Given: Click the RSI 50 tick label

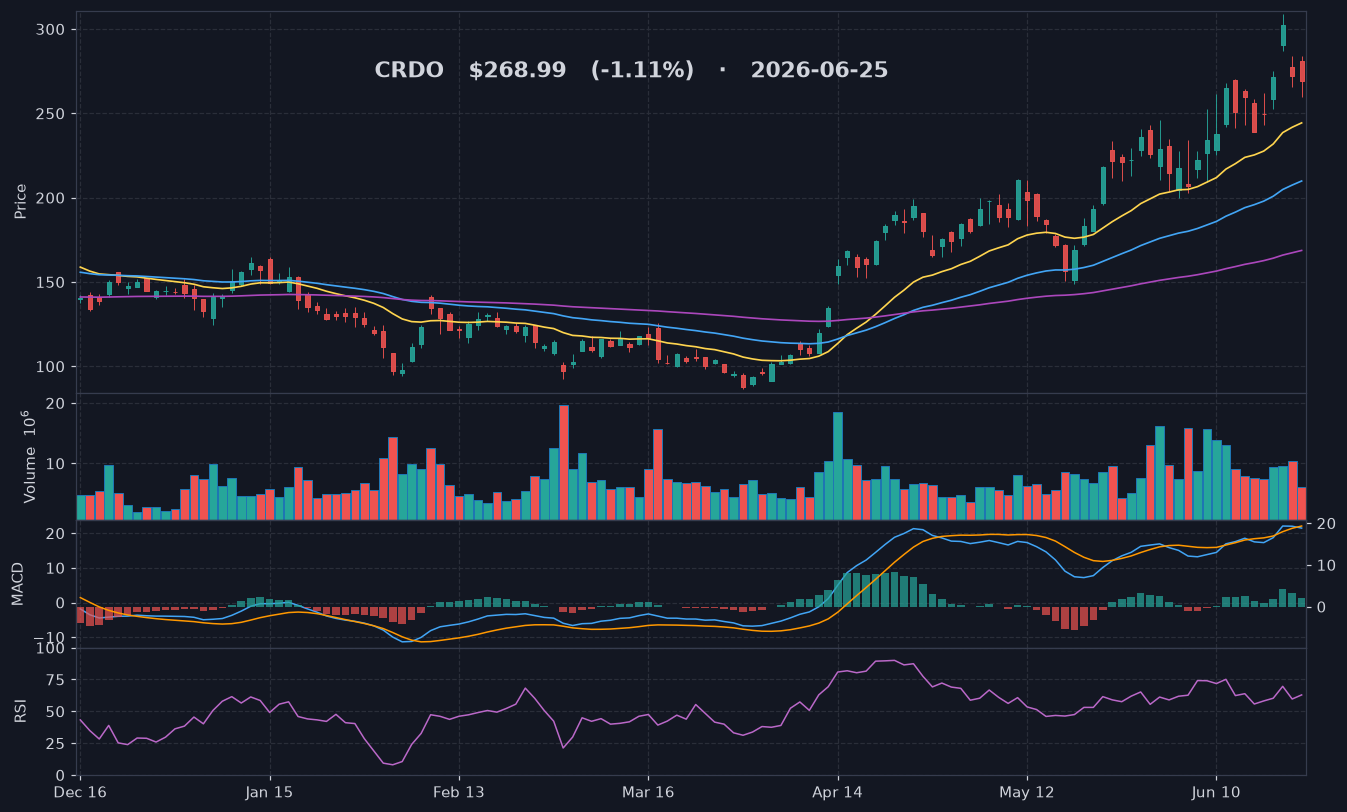Looking at the screenshot, I should (56, 712).
